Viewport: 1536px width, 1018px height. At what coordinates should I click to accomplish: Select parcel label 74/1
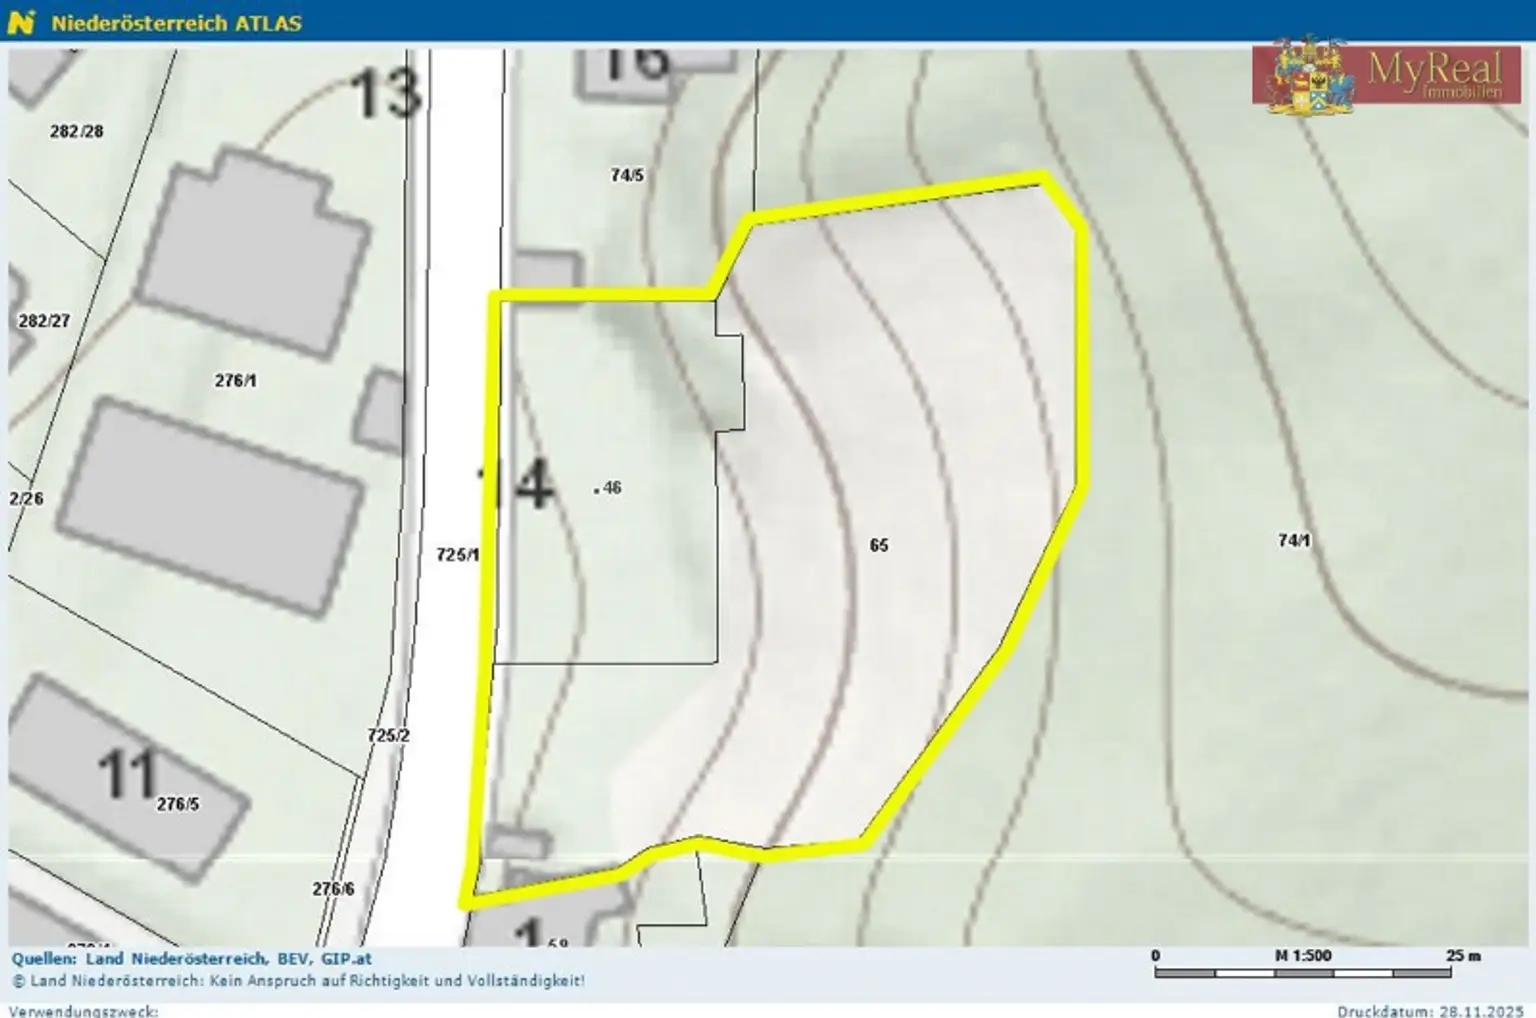(x=1294, y=539)
